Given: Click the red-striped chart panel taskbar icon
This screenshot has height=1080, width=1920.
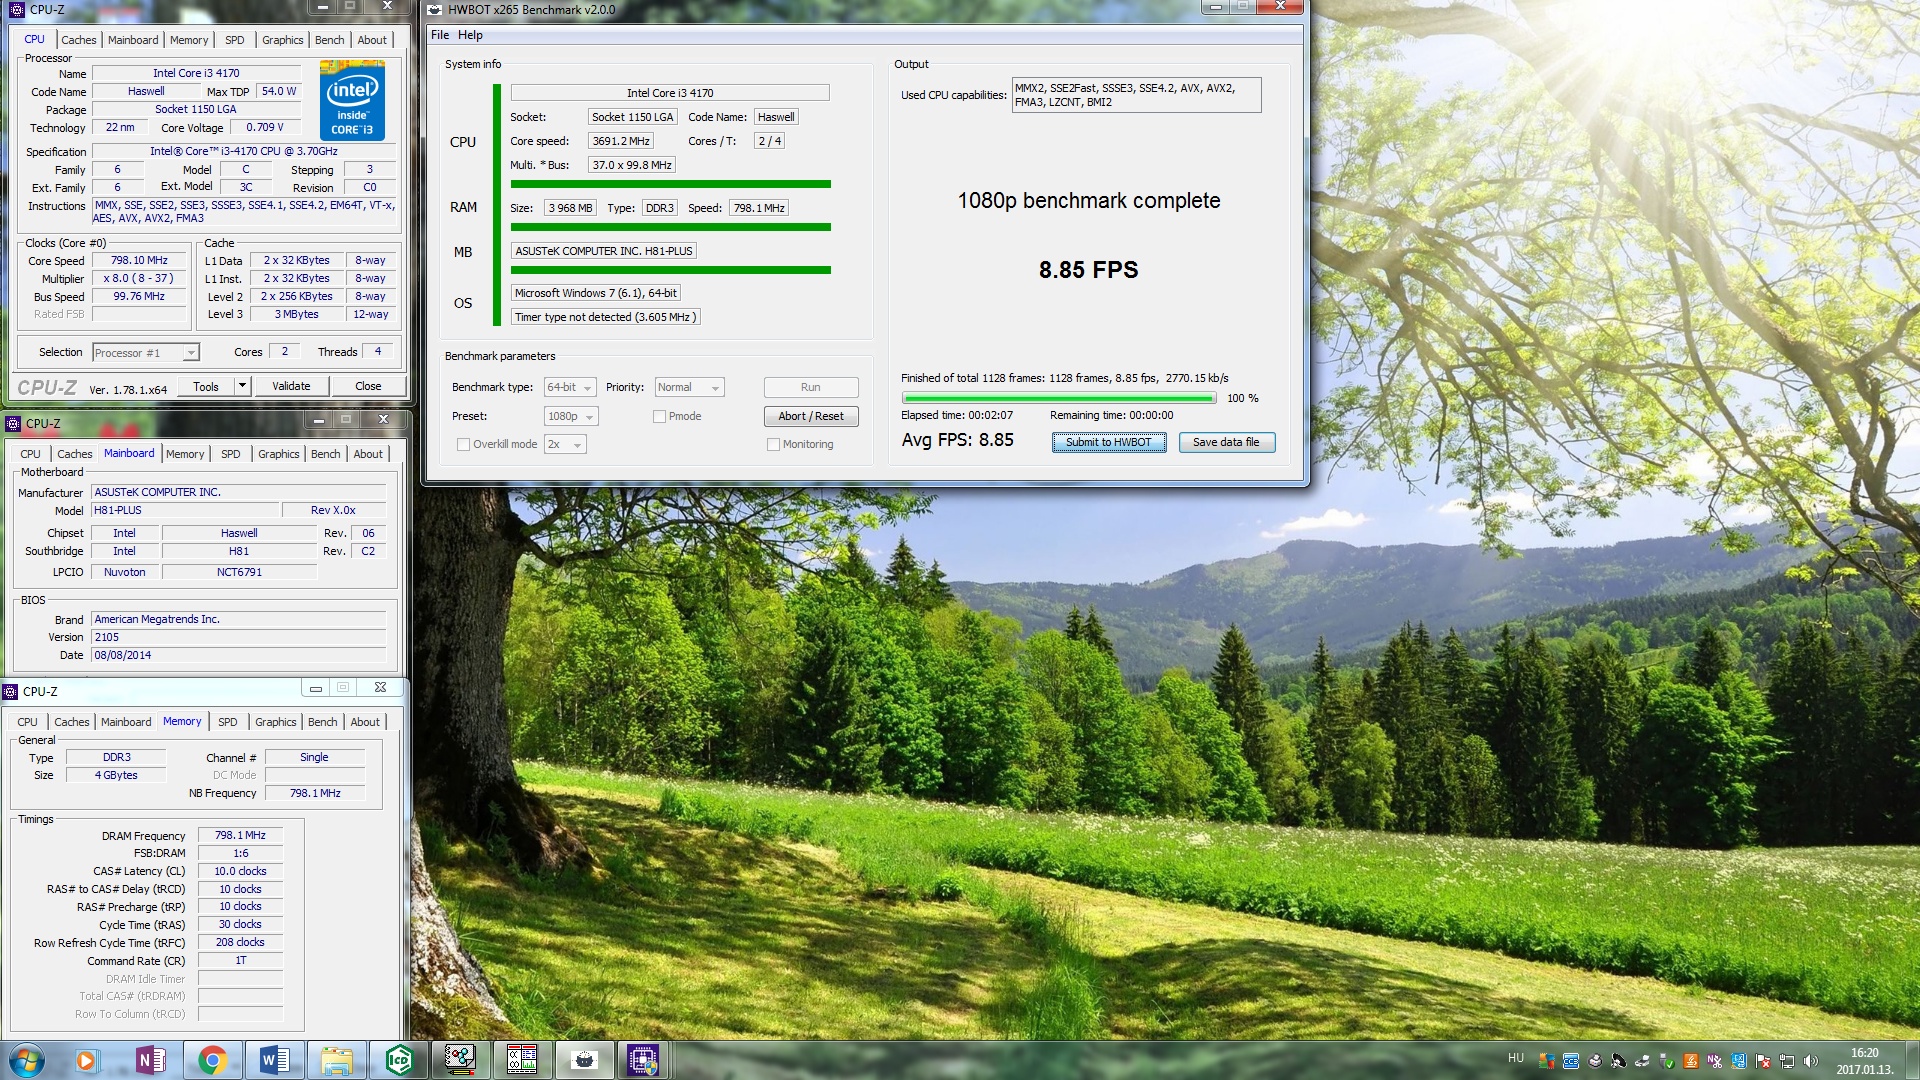Looking at the screenshot, I should [522, 1060].
